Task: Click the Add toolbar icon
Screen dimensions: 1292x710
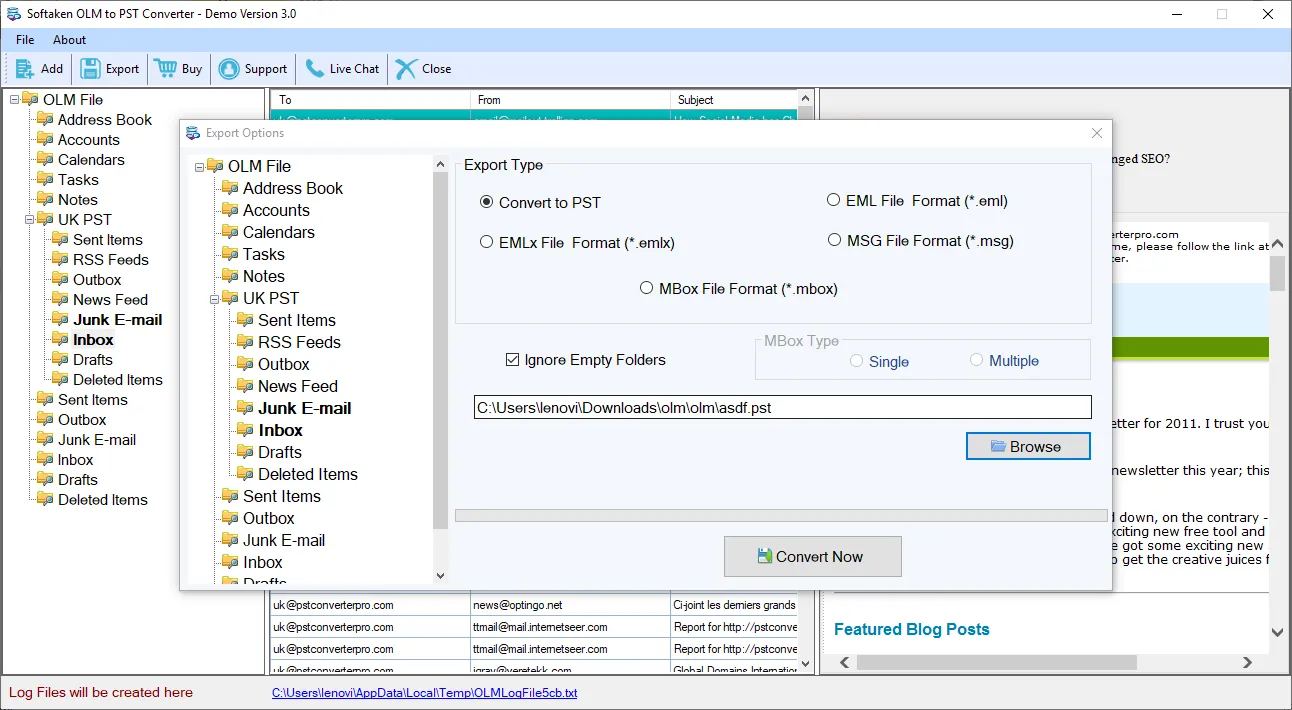Action: 25,69
